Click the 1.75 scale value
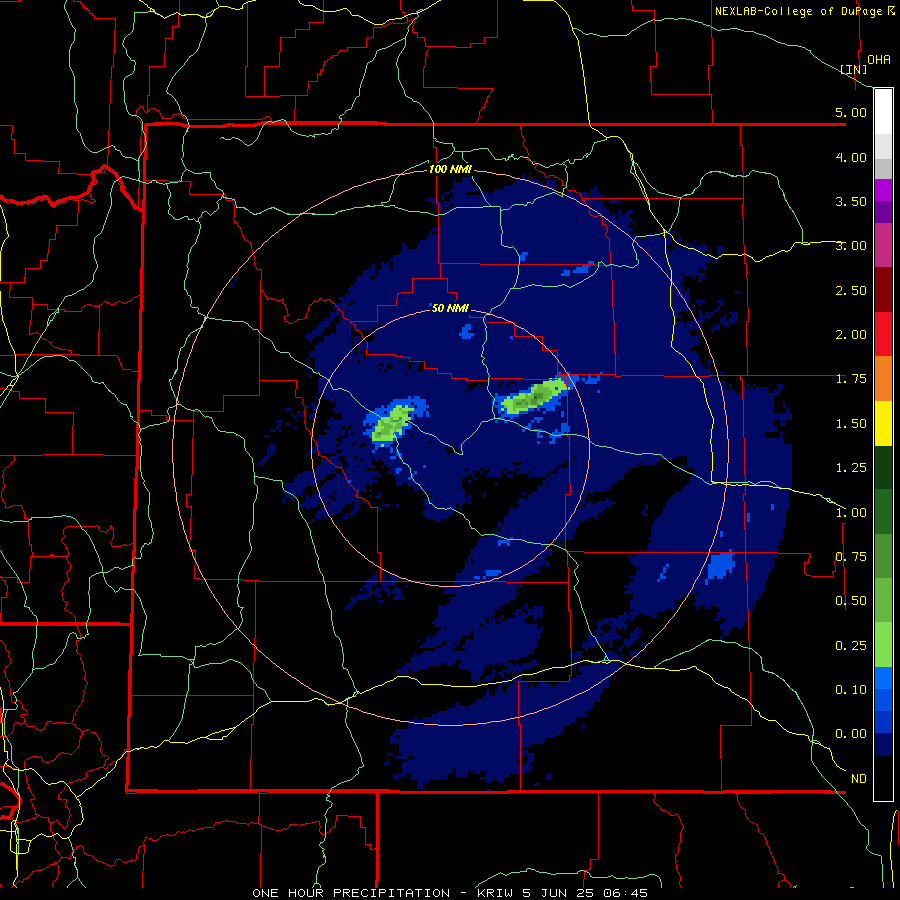 [x=851, y=379]
